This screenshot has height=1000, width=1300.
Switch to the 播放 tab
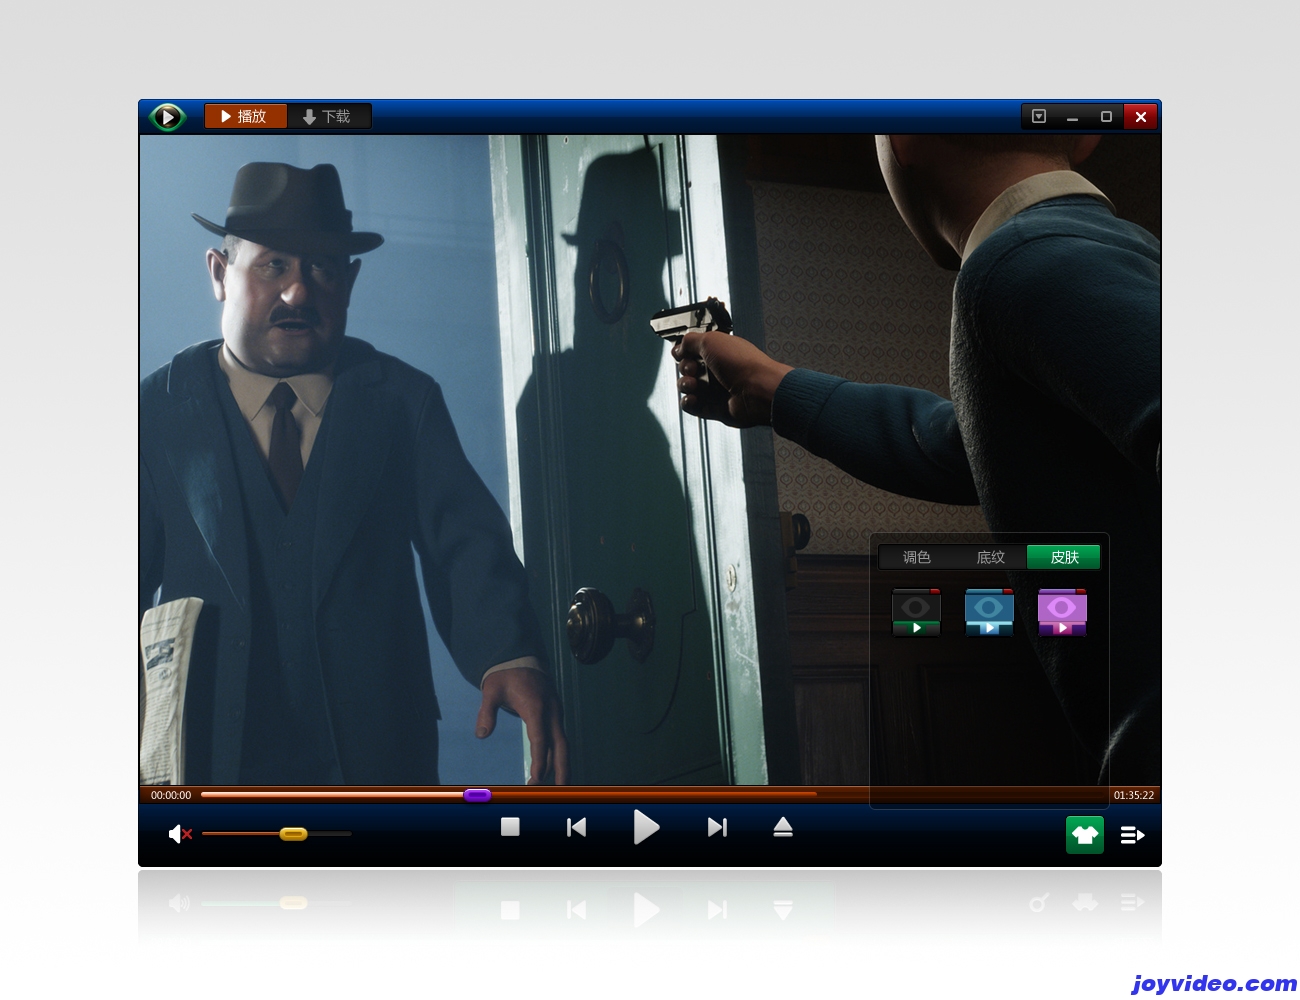click(245, 116)
